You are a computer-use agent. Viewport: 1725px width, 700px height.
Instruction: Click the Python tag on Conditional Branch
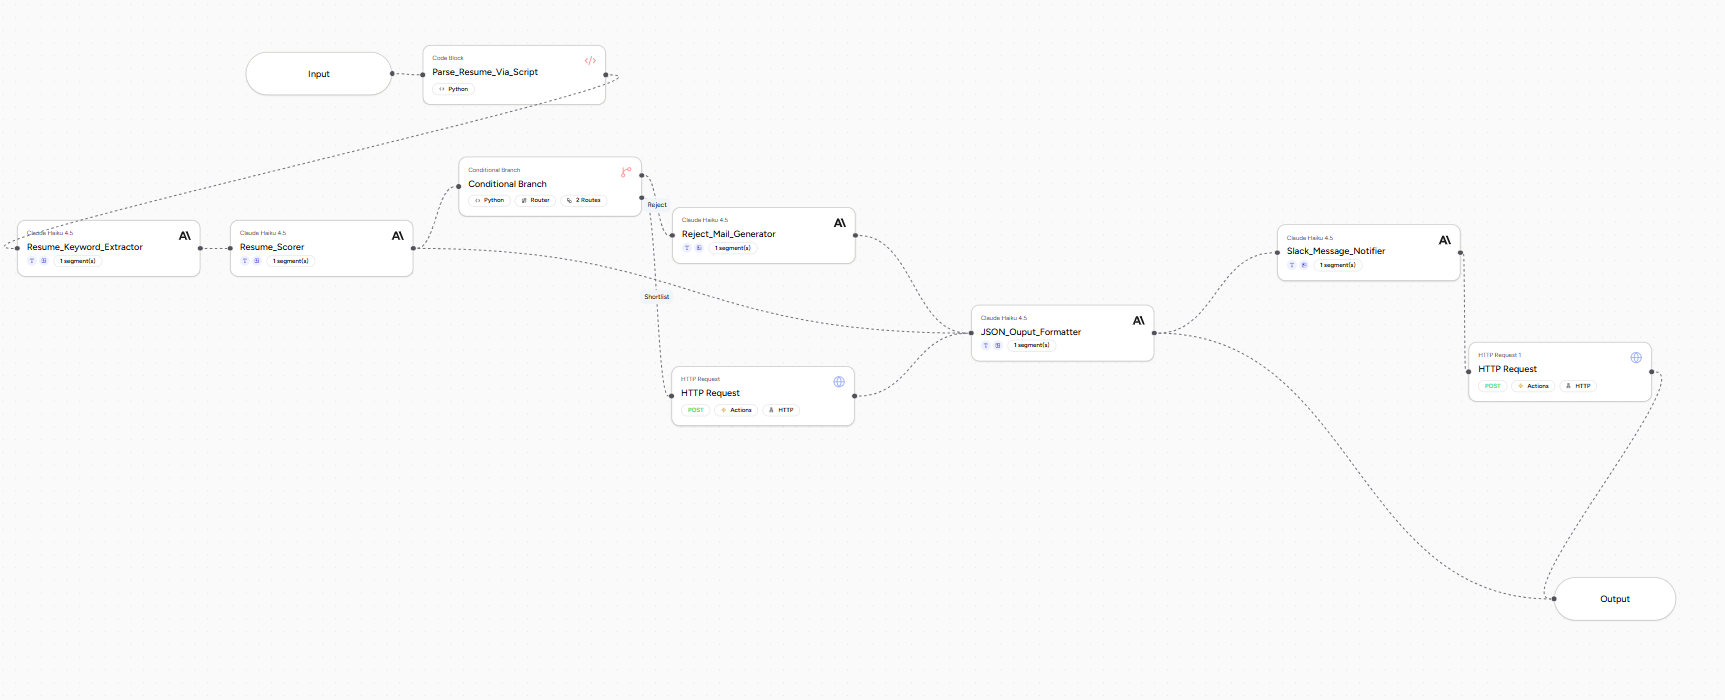coord(490,200)
